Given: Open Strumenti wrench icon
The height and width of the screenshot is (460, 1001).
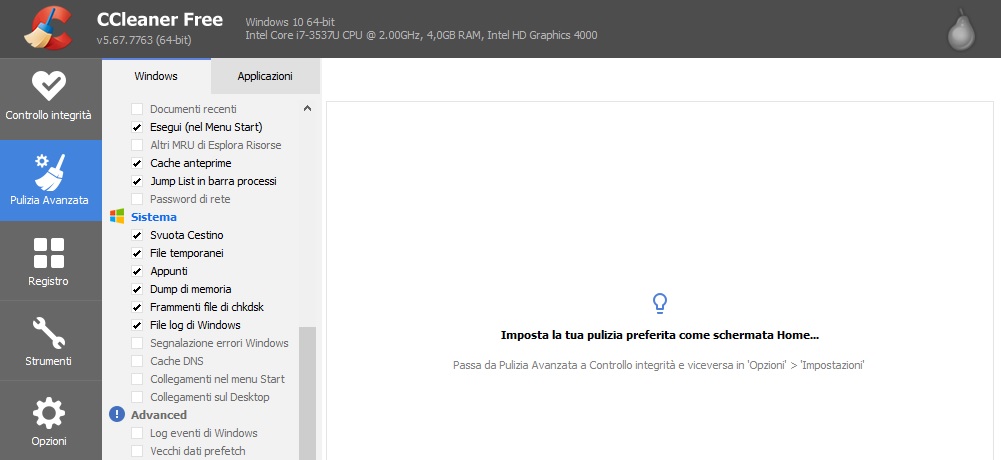Looking at the screenshot, I should pyautogui.click(x=49, y=332).
